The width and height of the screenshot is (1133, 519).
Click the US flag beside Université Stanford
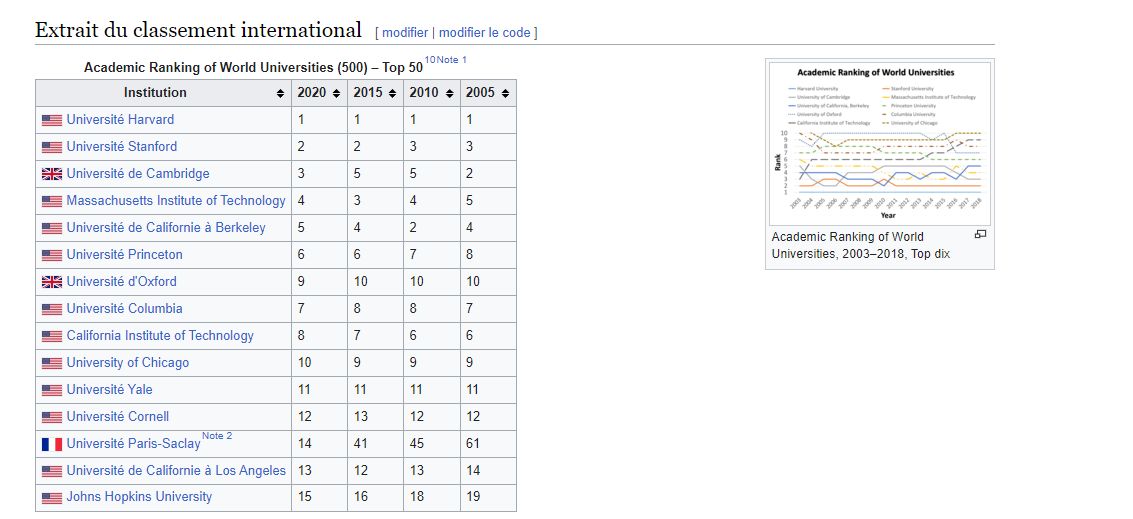(52, 147)
